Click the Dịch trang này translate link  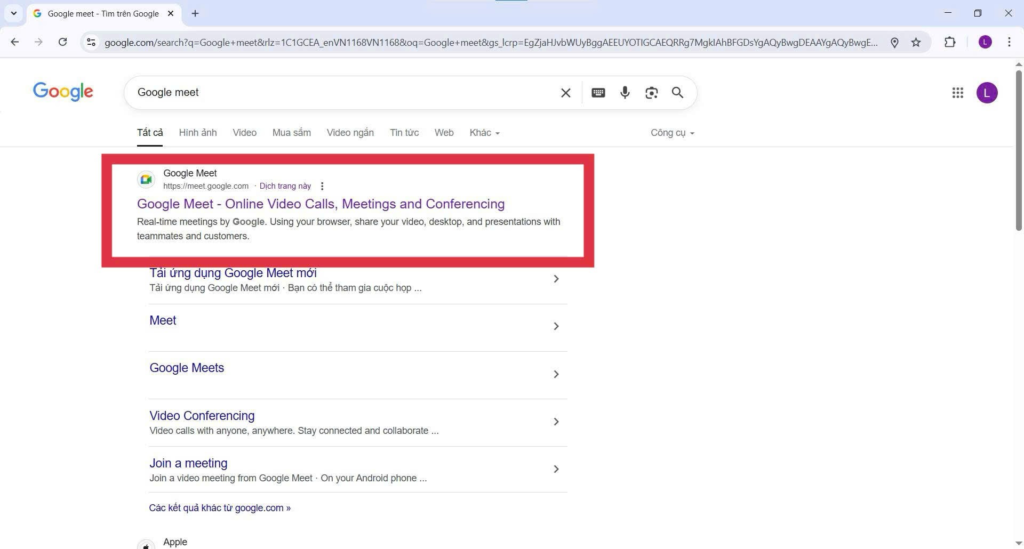(285, 186)
